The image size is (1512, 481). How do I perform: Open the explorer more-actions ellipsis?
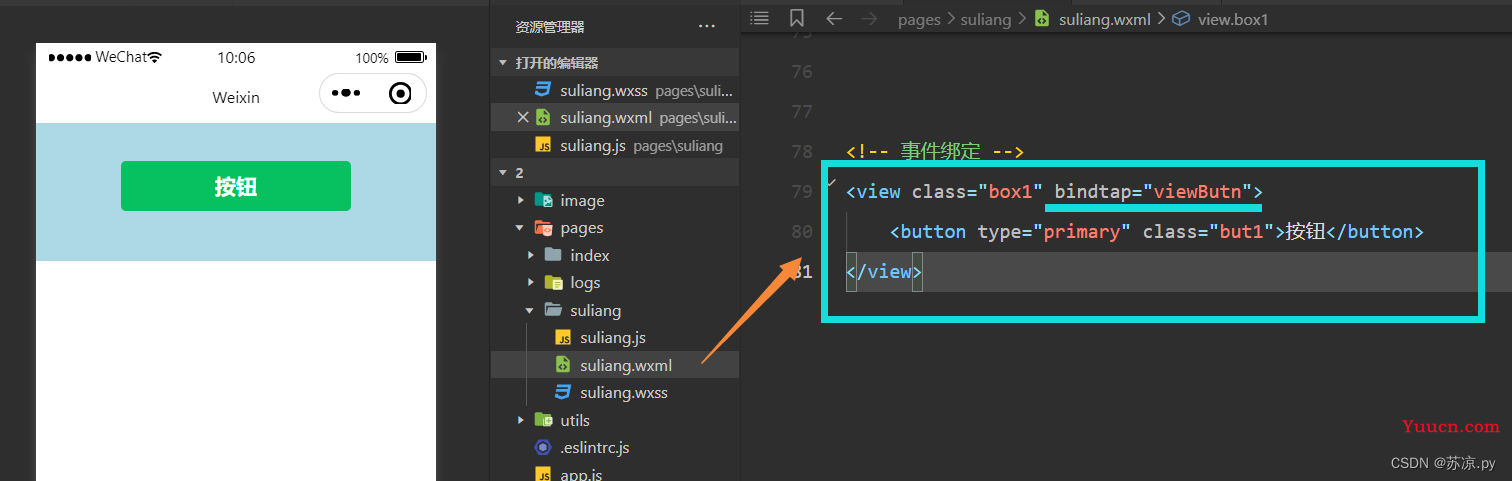[x=707, y=27]
